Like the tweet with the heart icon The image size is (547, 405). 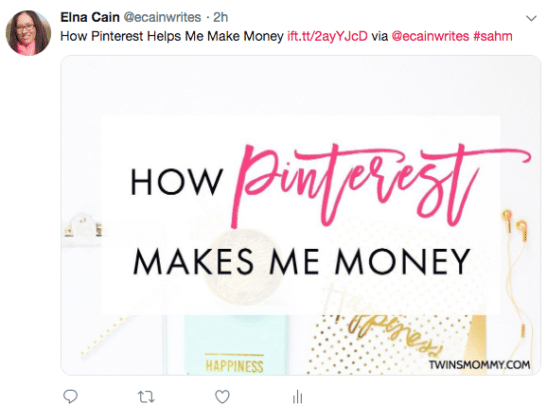(x=222, y=397)
